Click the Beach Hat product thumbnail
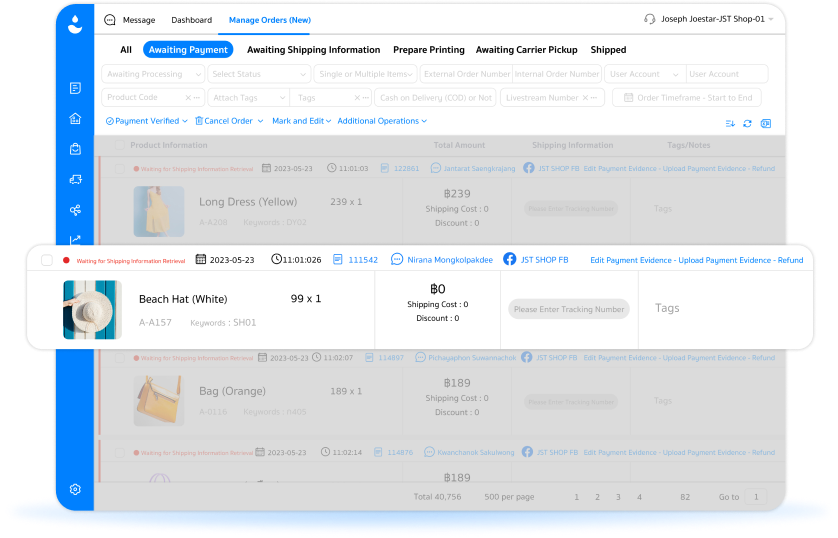Screen dimensions: 838x538 tap(92, 310)
